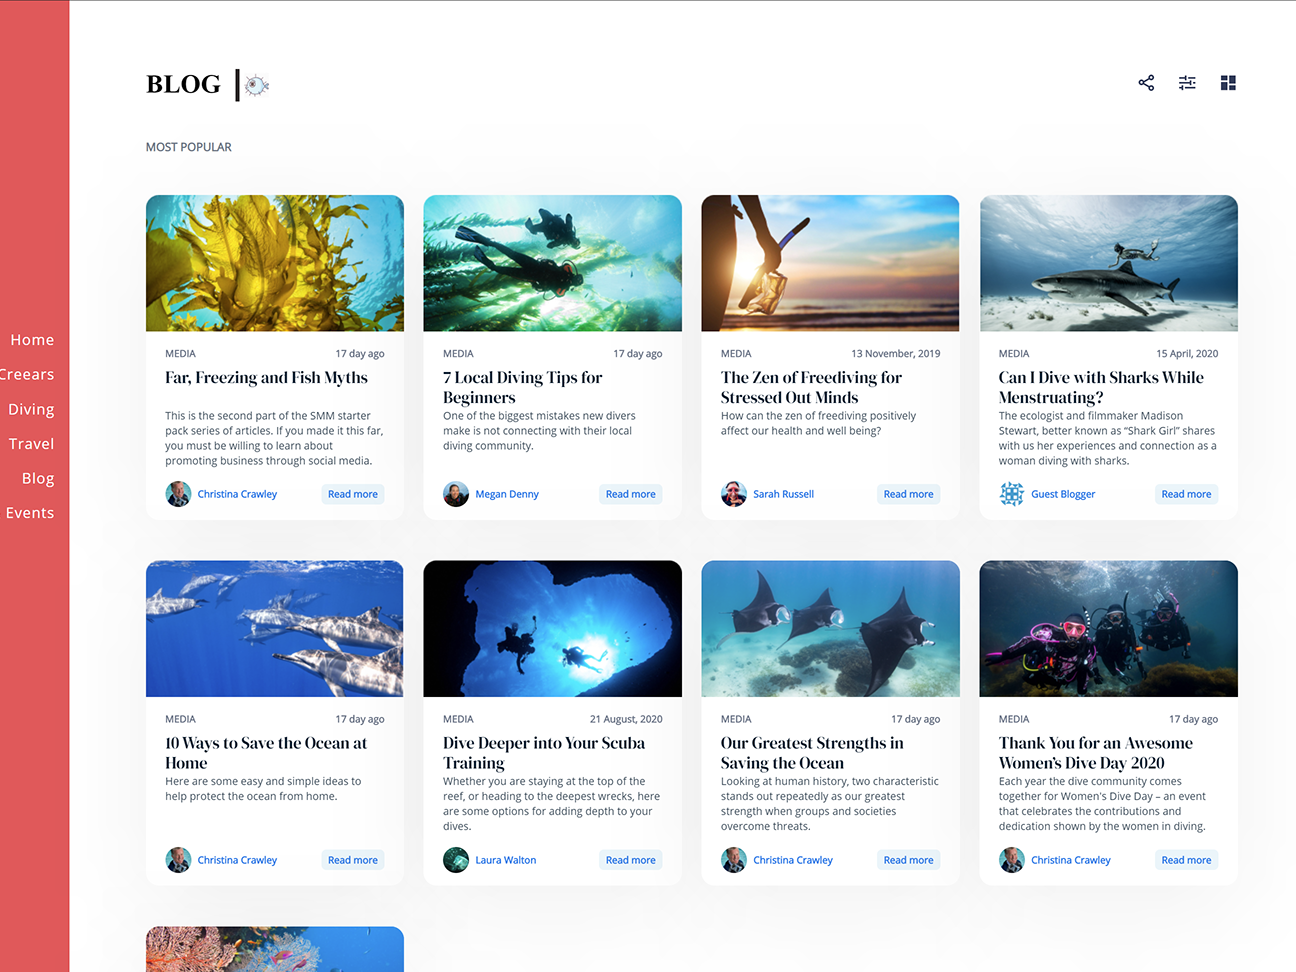
Task: Open title The Zen of Freediving
Action: tap(811, 388)
